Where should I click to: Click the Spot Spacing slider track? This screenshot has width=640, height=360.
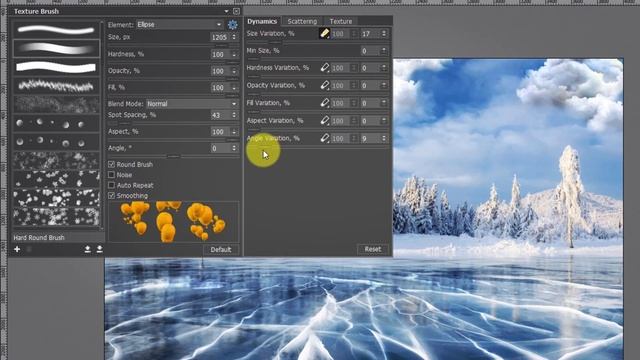point(173,123)
